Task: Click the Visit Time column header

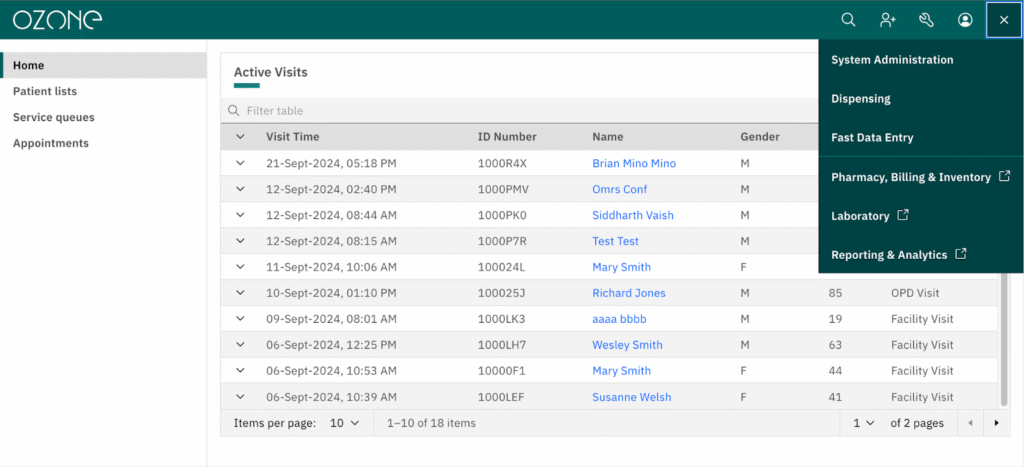Action: tap(292, 137)
